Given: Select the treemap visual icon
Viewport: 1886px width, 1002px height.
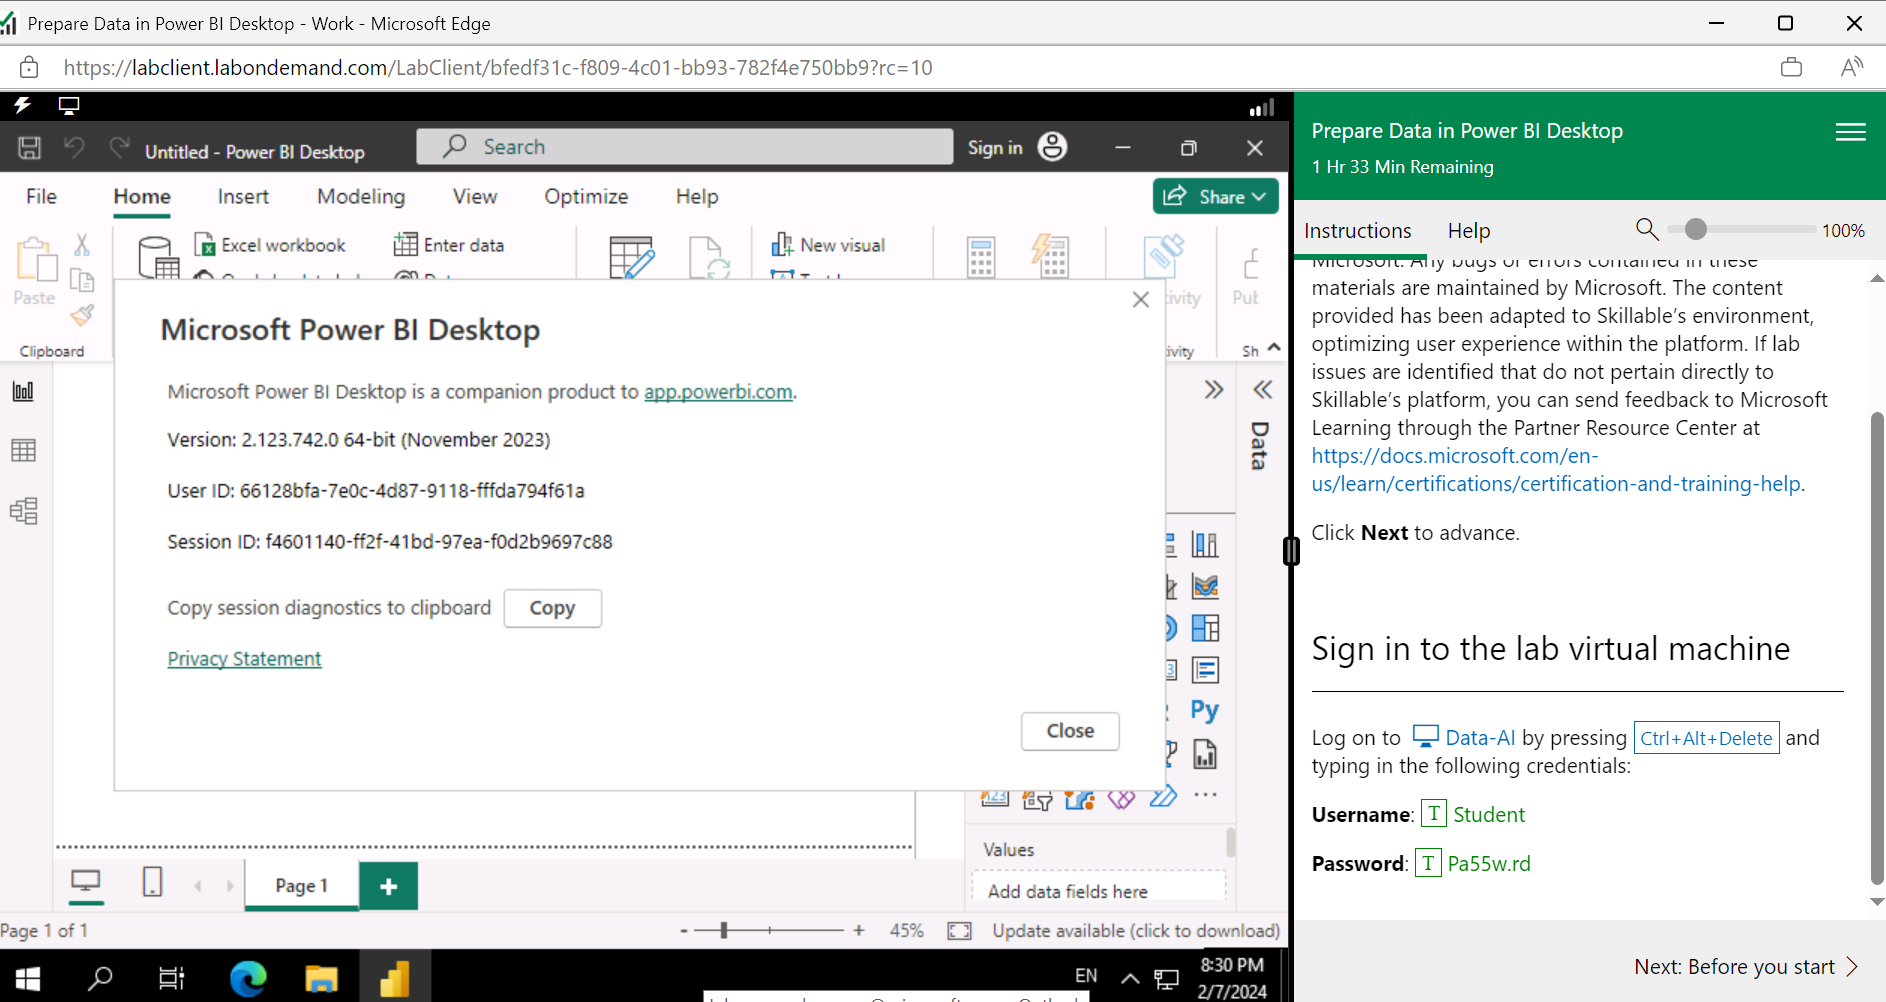Looking at the screenshot, I should click(x=1207, y=628).
